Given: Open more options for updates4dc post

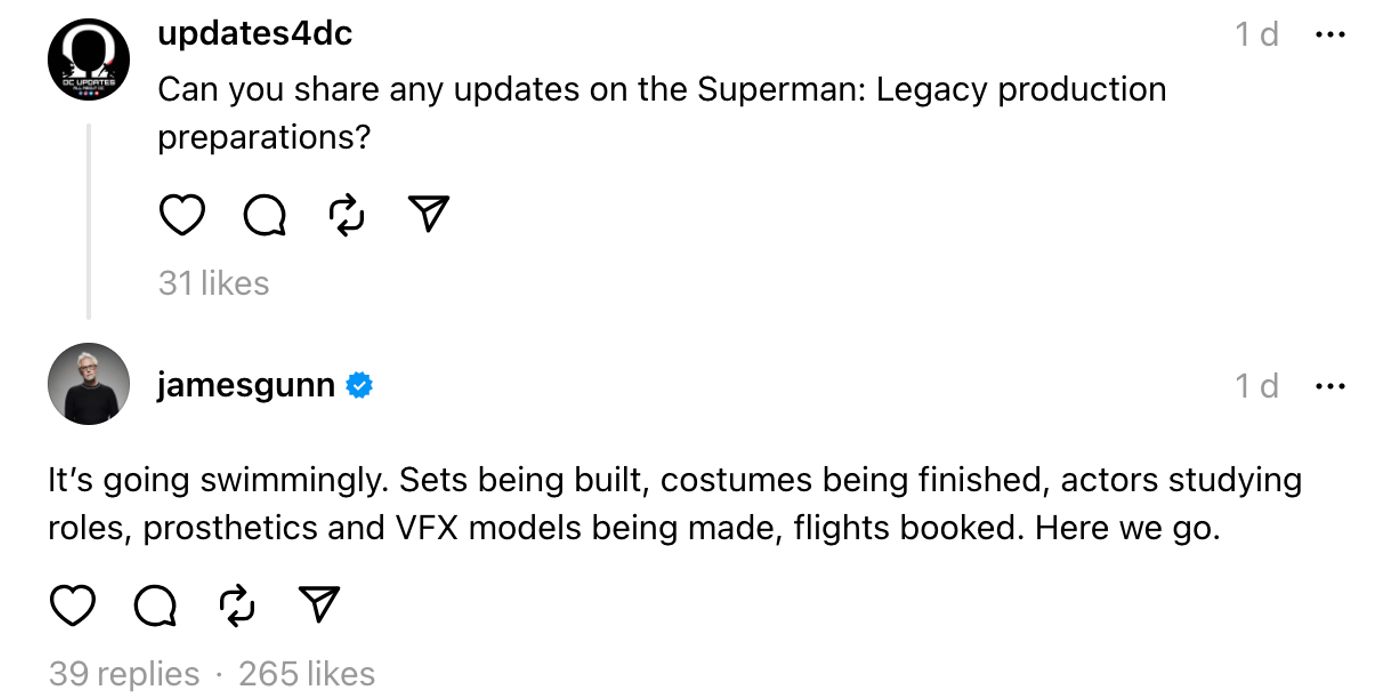Looking at the screenshot, I should tap(1330, 35).
